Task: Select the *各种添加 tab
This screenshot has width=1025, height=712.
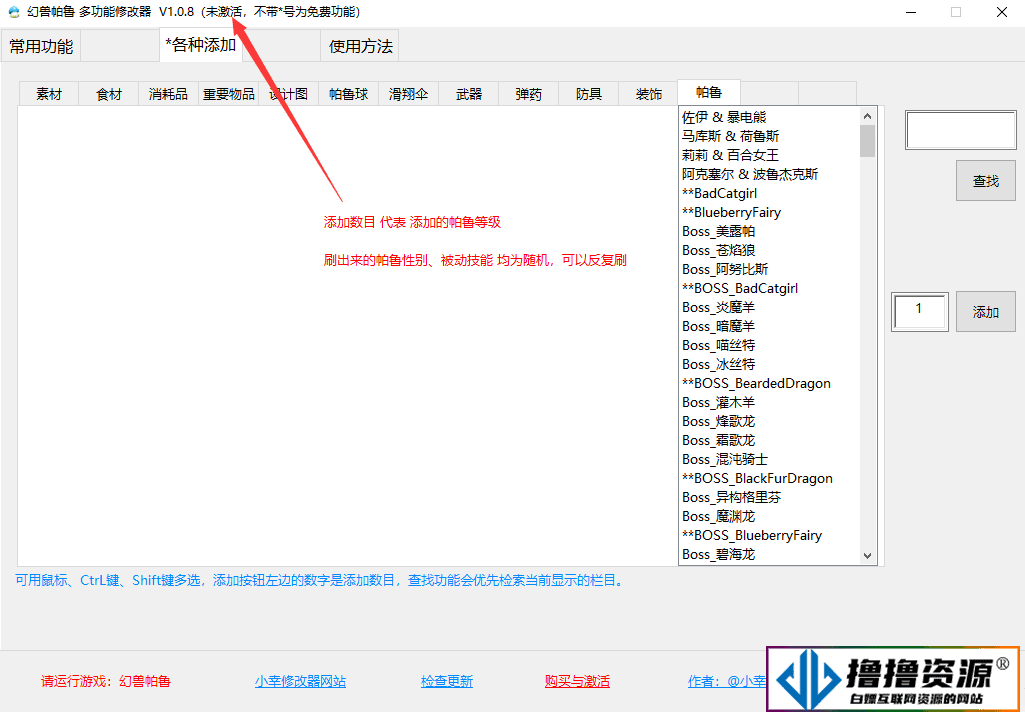Action: point(201,45)
